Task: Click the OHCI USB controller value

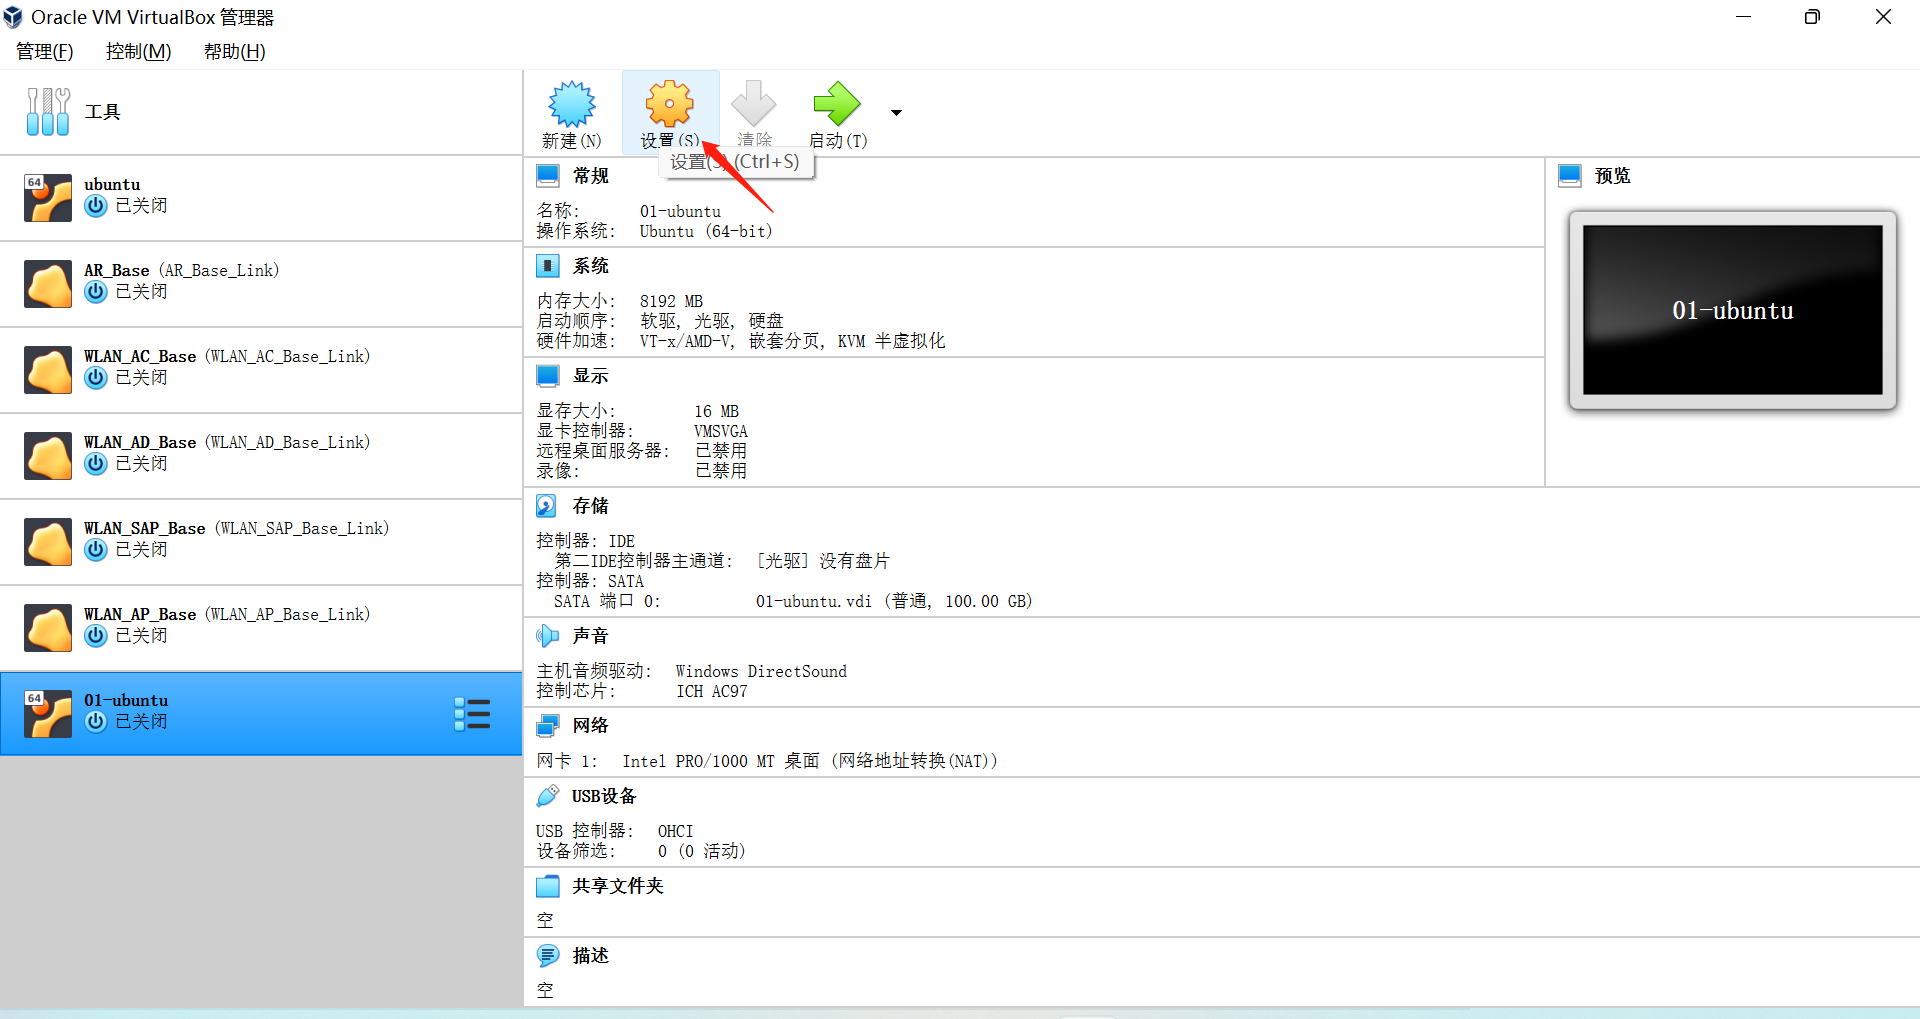Action: click(x=675, y=831)
